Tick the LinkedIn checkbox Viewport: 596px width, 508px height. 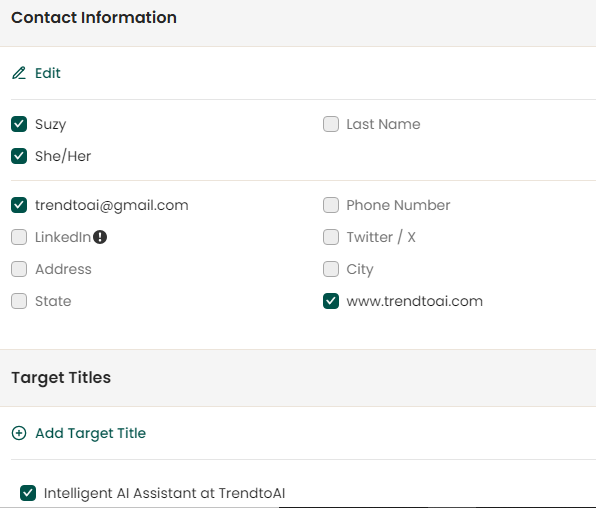[19, 237]
